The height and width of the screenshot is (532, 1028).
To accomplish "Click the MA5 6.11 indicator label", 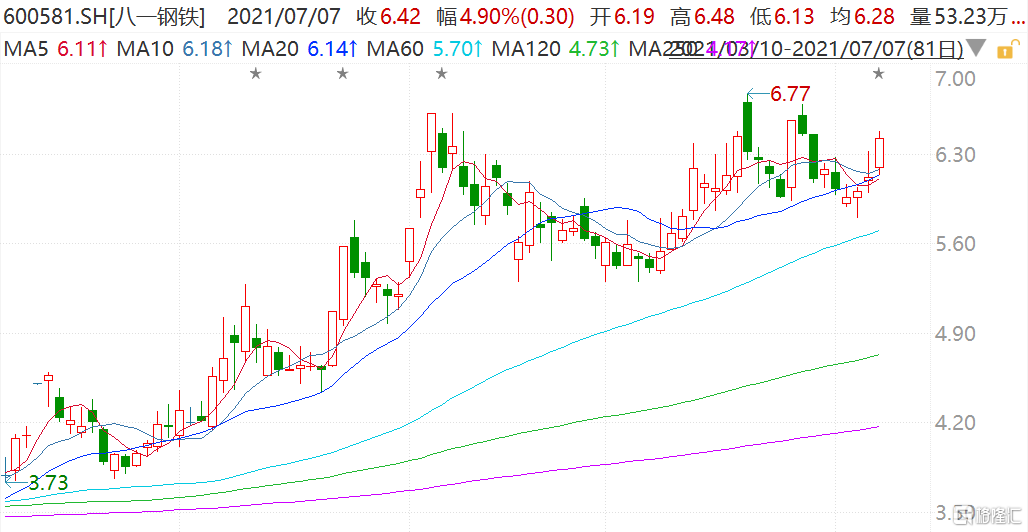I will point(56,49).
